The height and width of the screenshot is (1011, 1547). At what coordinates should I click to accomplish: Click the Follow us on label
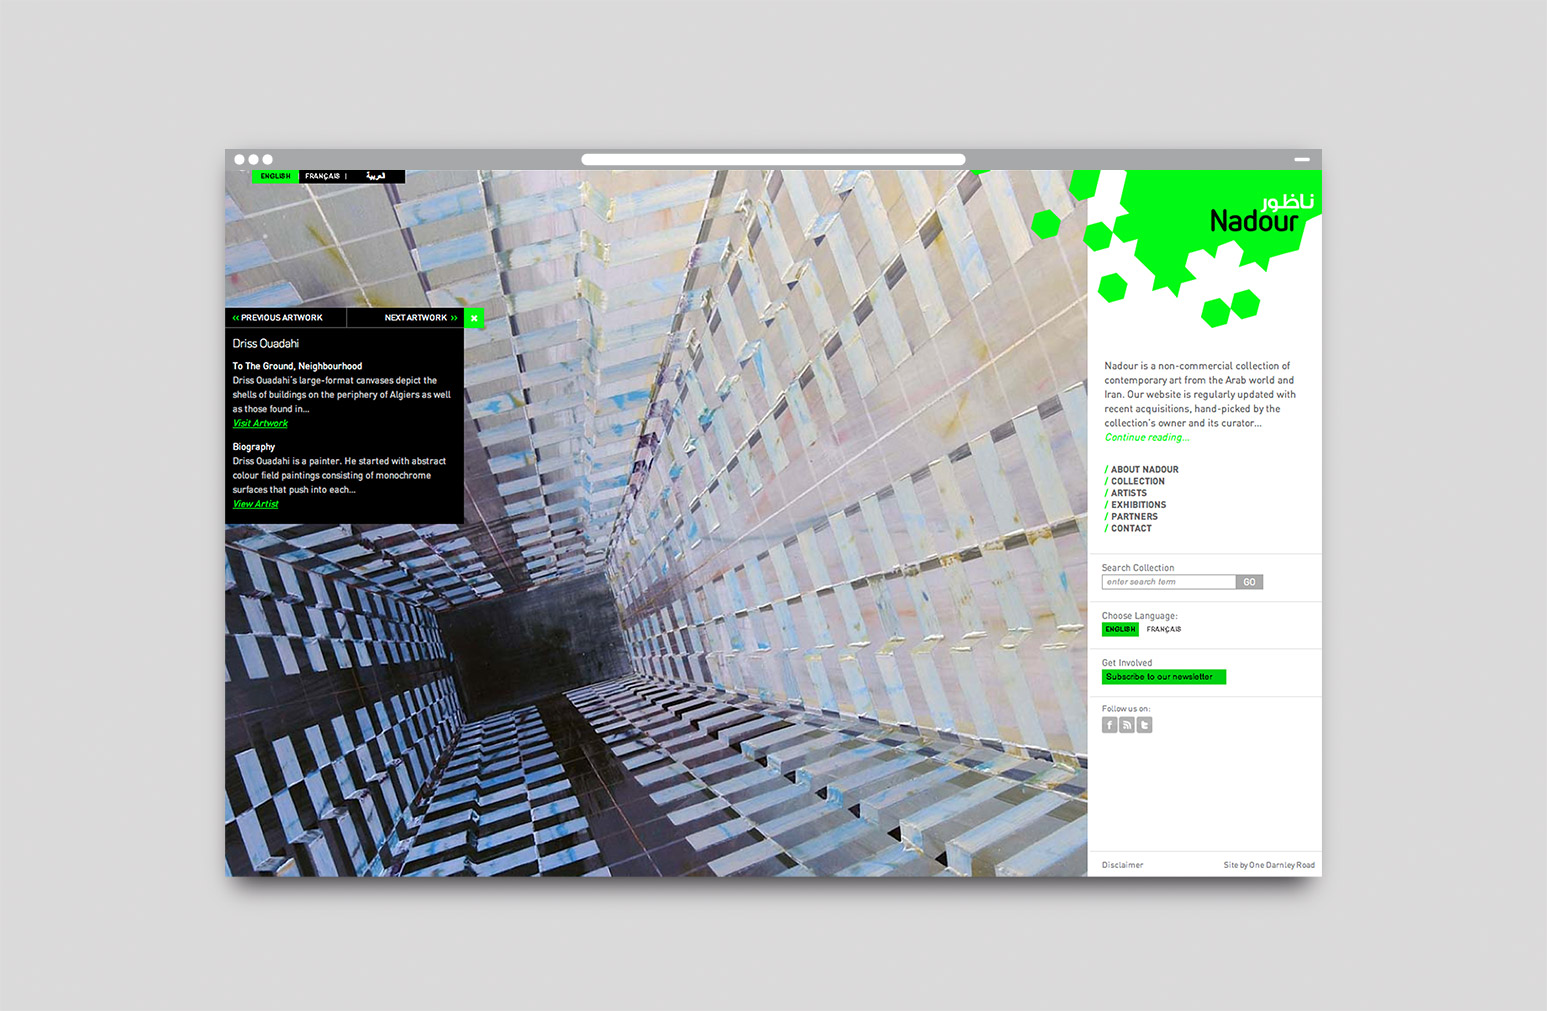(x=1126, y=709)
